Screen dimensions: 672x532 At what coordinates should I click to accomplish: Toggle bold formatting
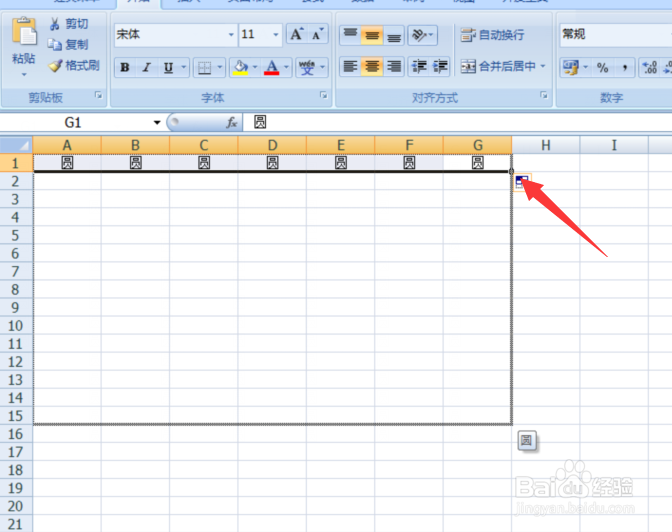(125, 67)
